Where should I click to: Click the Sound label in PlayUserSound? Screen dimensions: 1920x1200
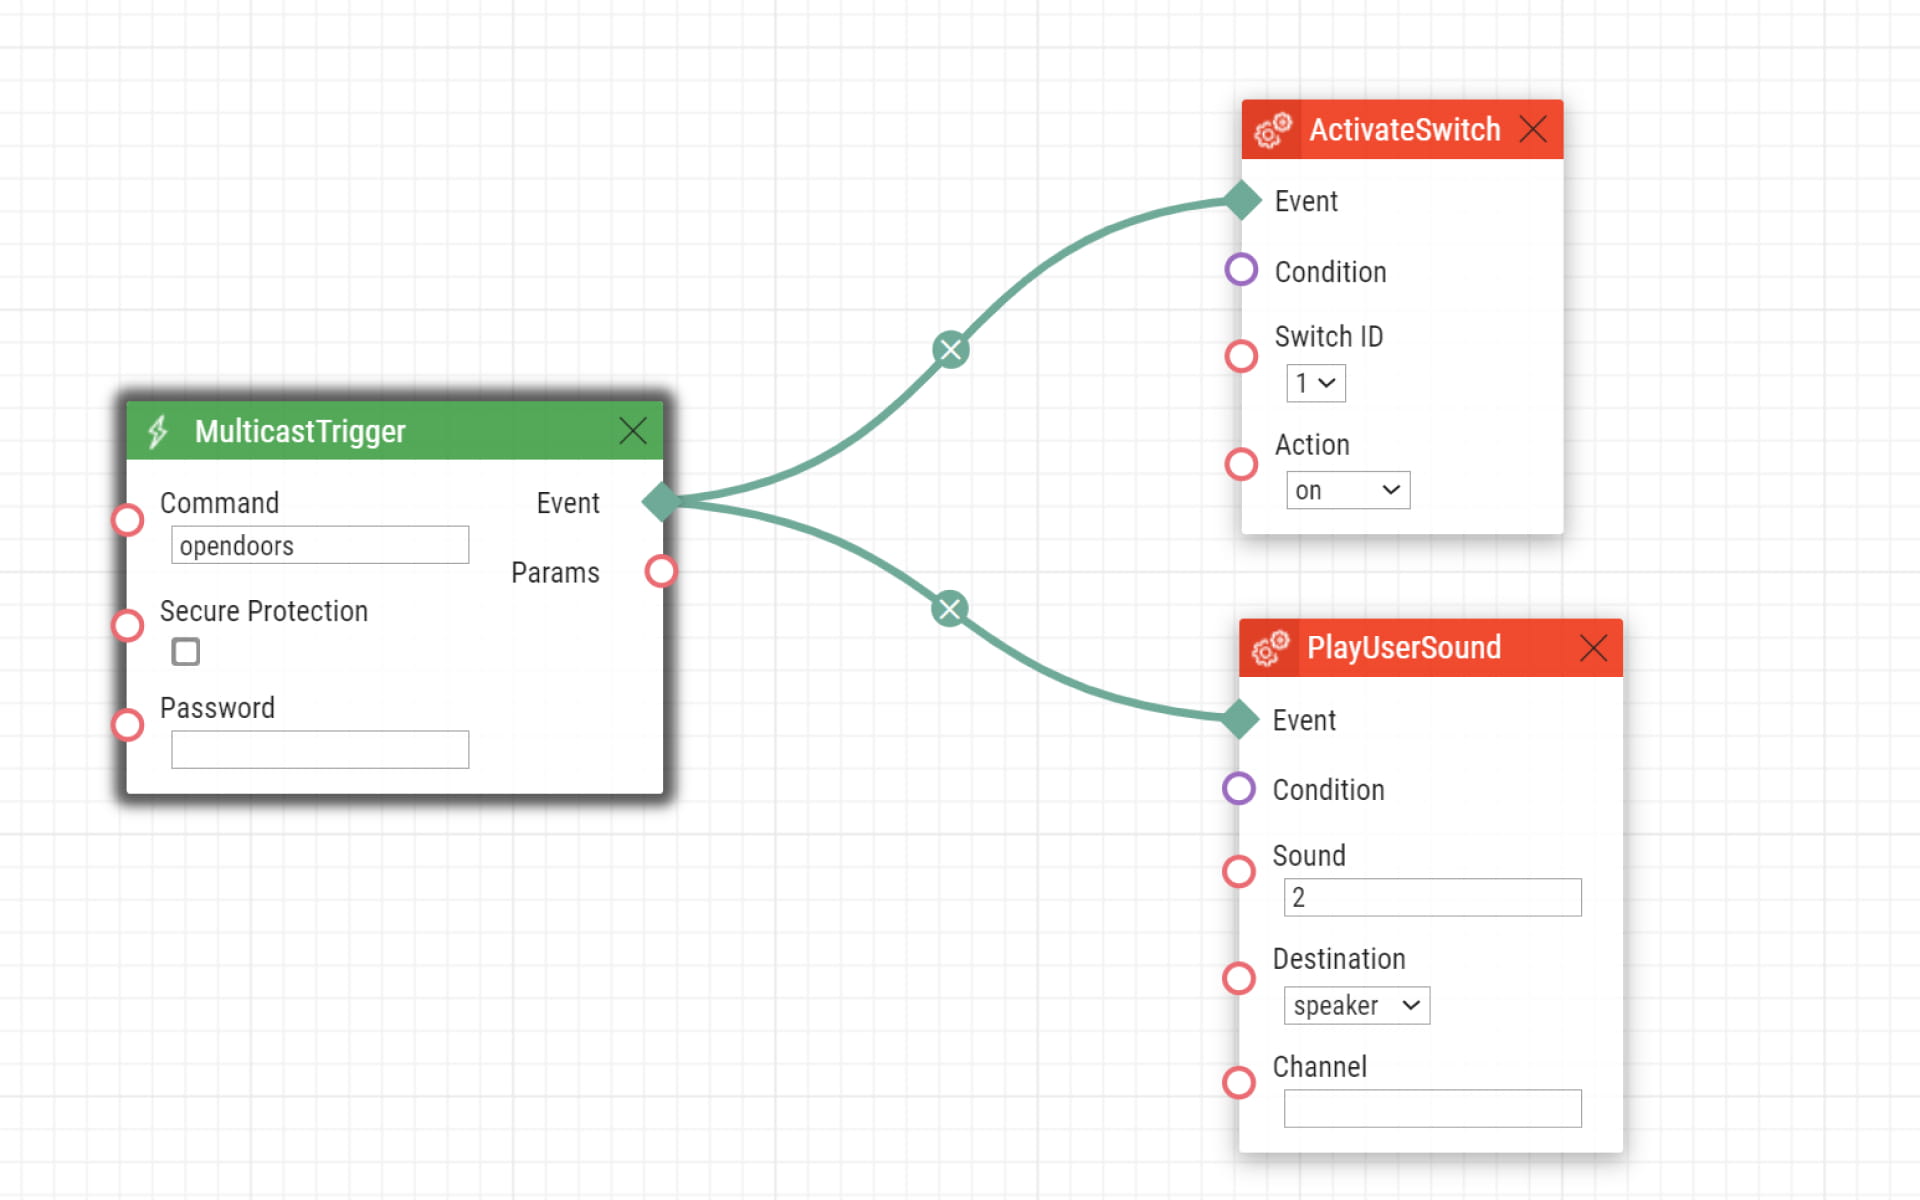click(1309, 856)
